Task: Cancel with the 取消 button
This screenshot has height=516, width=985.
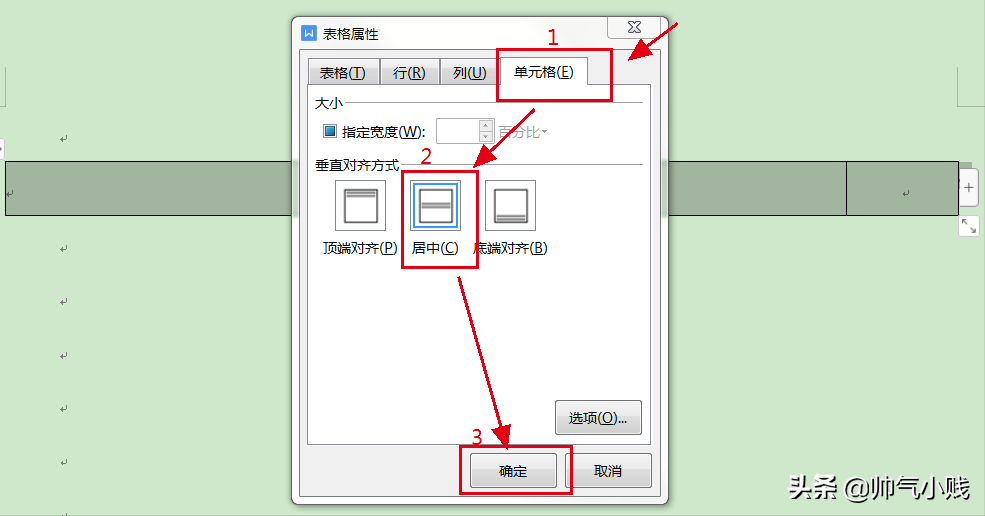Action: pos(608,471)
